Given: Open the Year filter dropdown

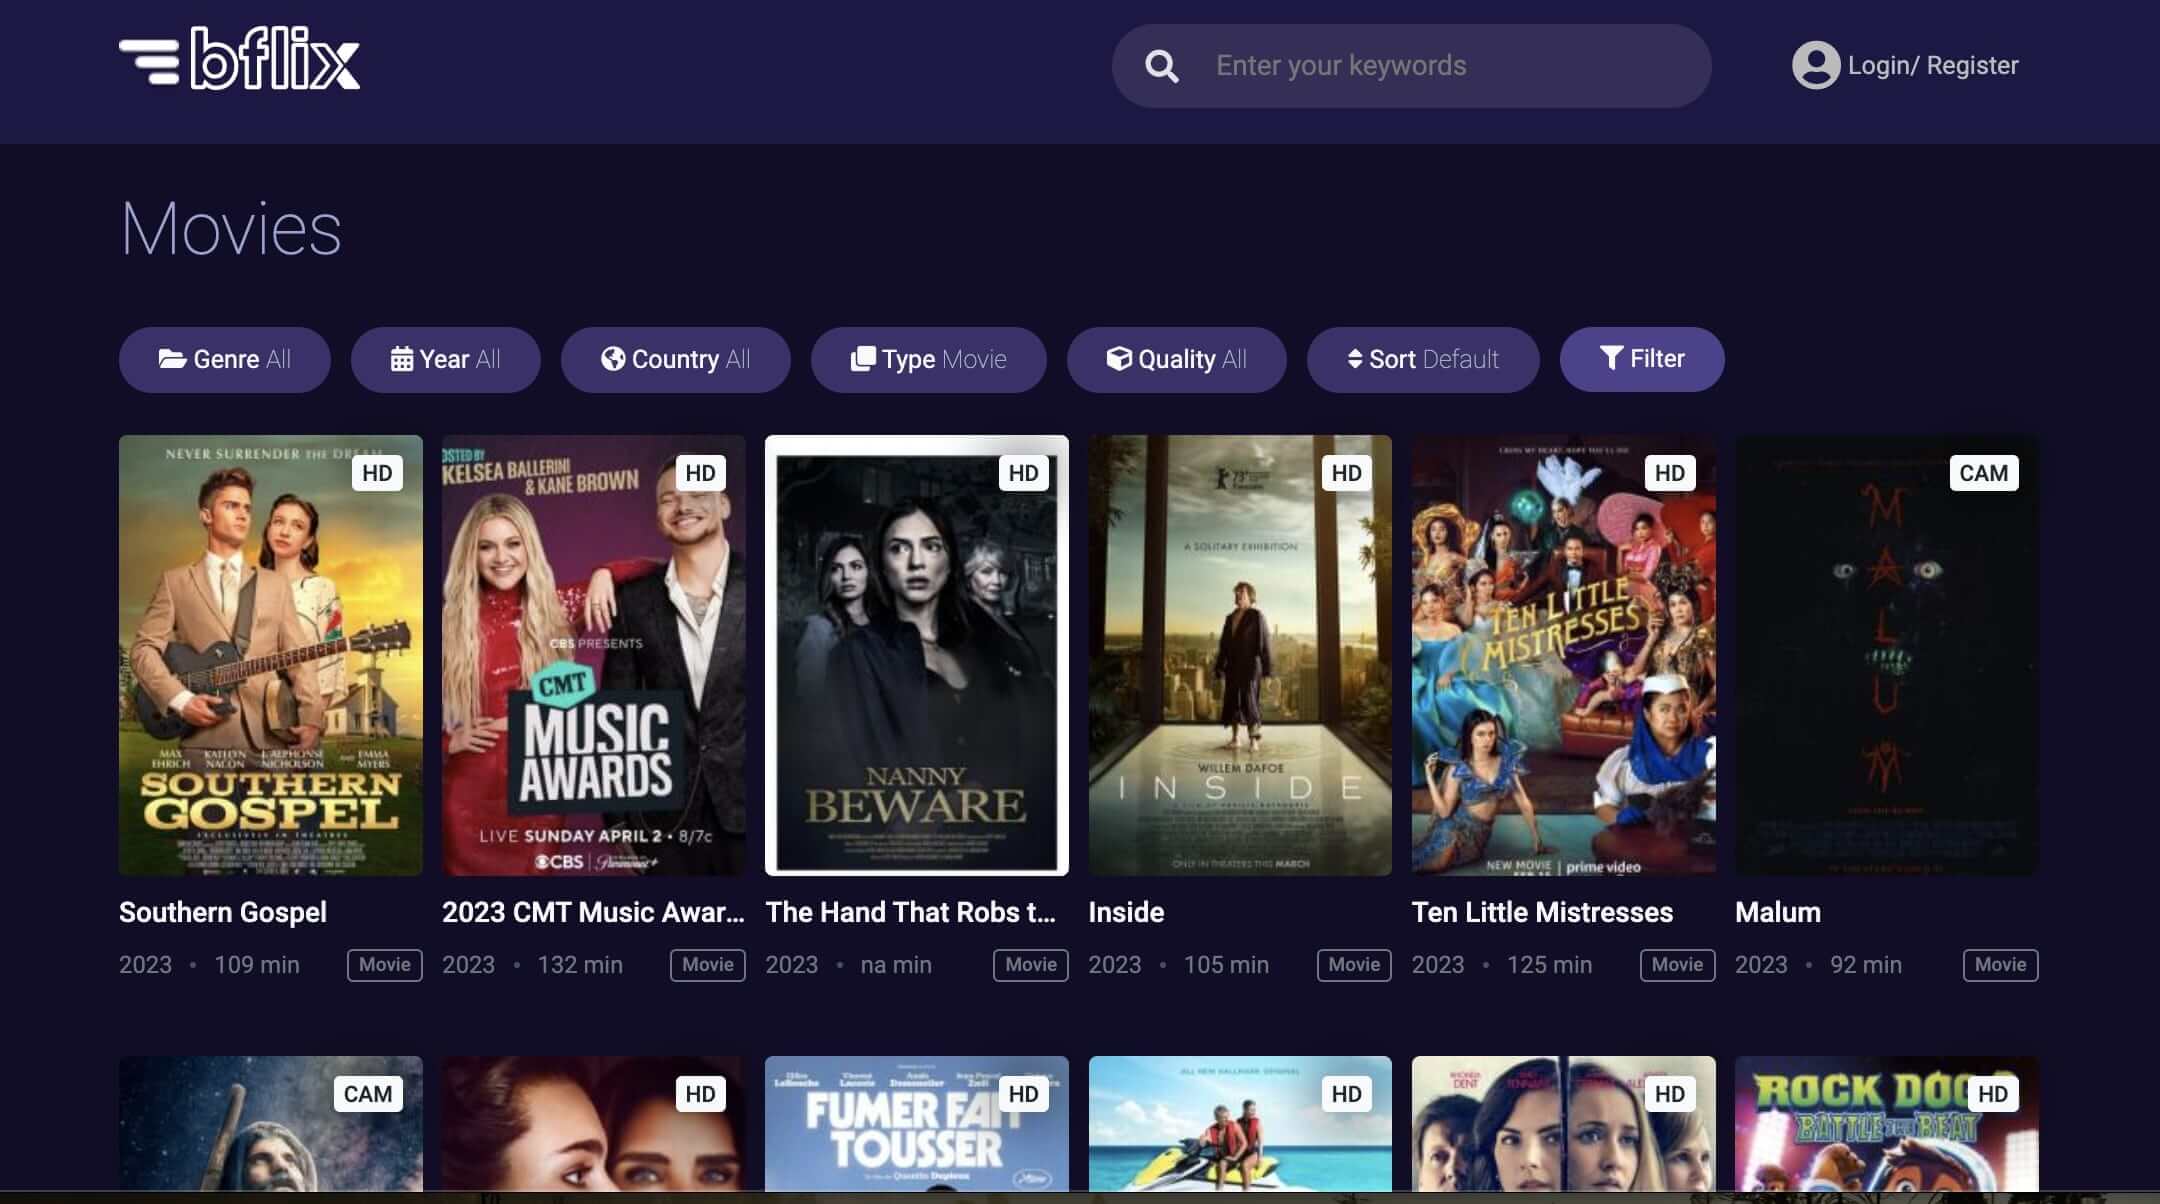Looking at the screenshot, I should click(446, 359).
